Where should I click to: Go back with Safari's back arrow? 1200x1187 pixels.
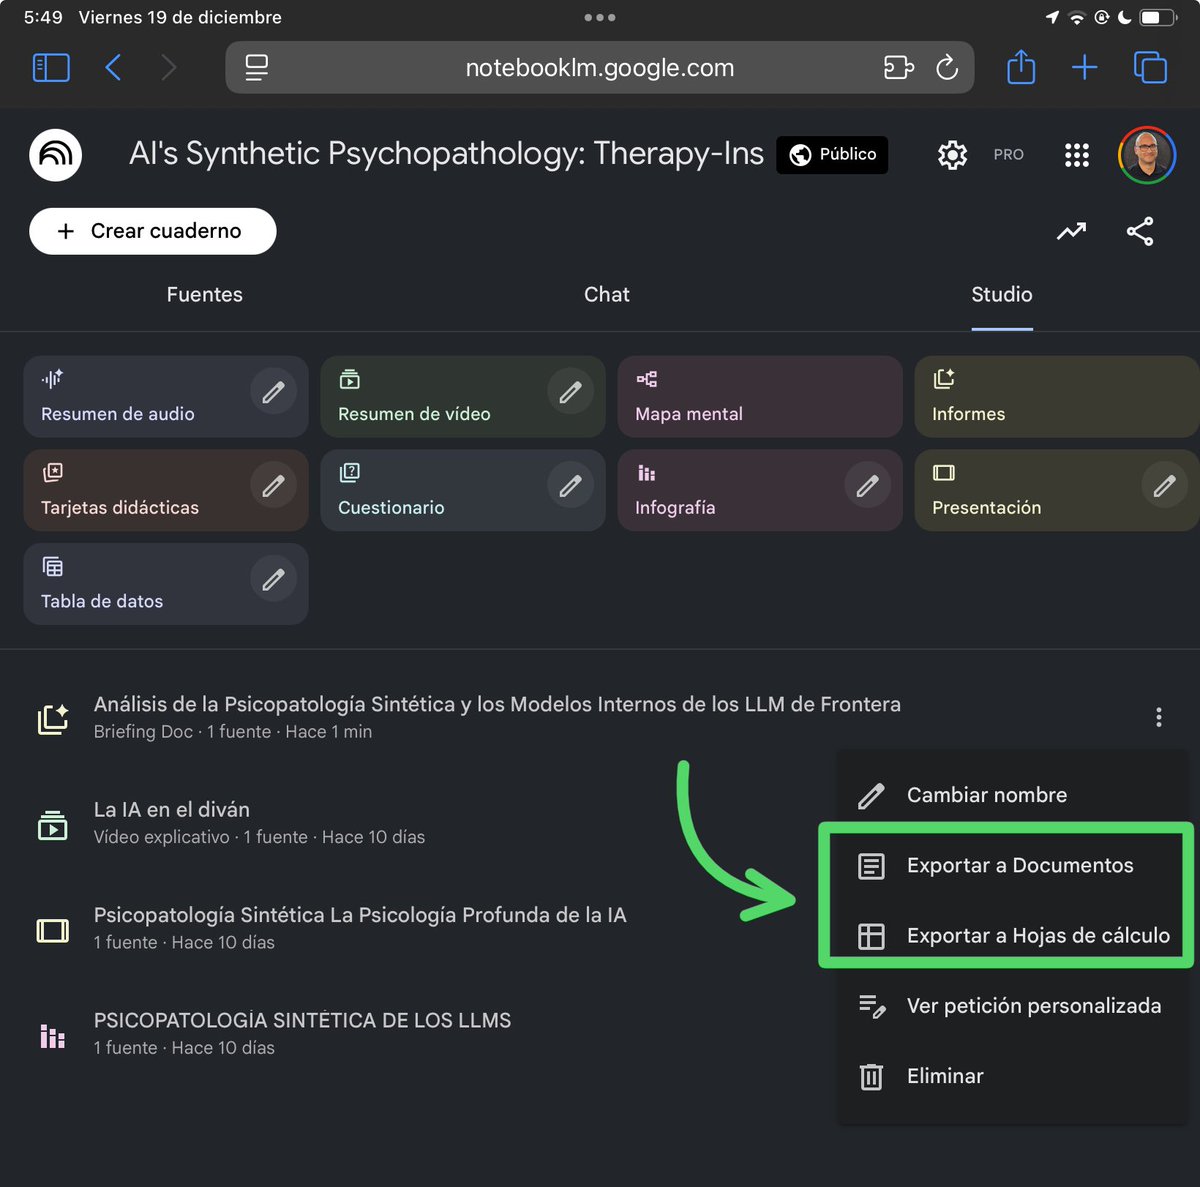tap(113, 68)
